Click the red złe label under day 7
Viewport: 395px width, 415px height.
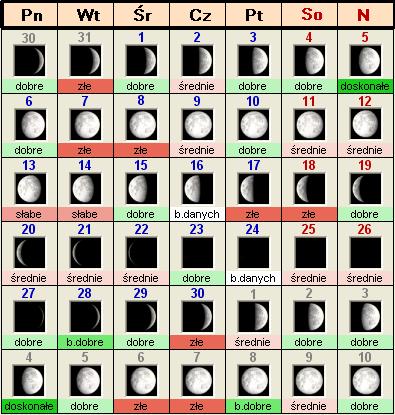(x=85, y=150)
